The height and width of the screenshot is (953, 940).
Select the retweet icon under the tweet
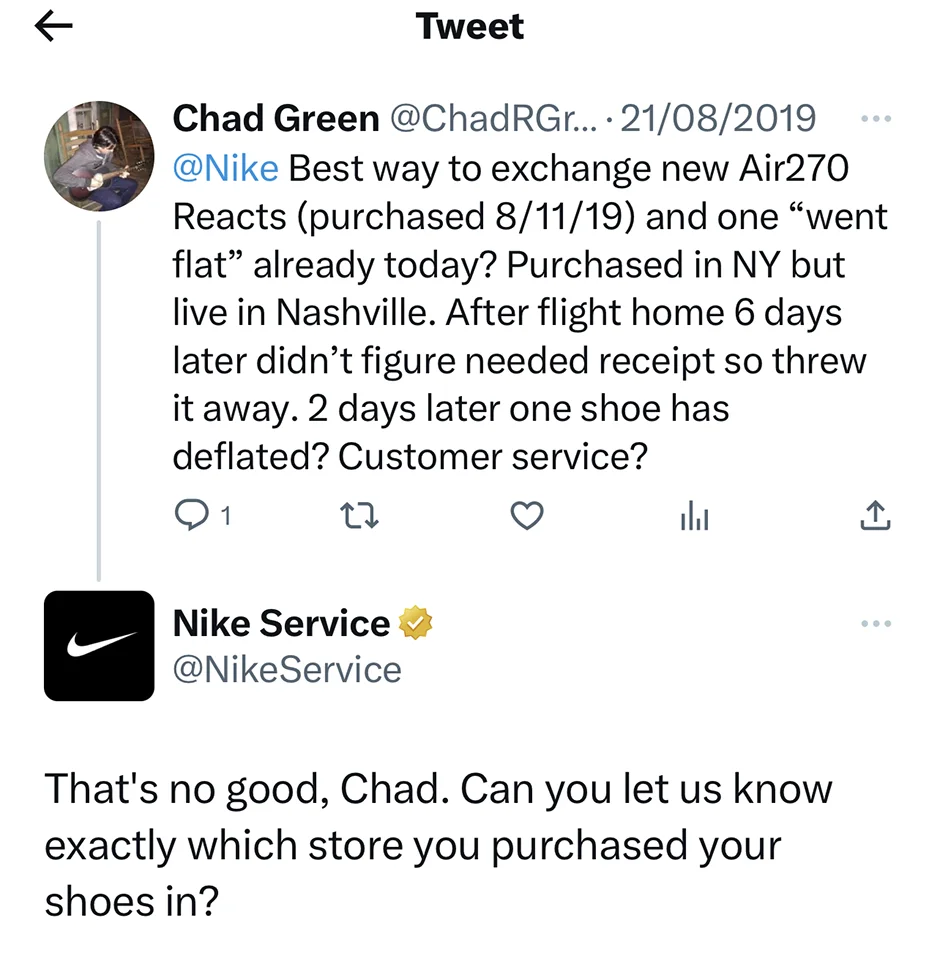point(359,515)
